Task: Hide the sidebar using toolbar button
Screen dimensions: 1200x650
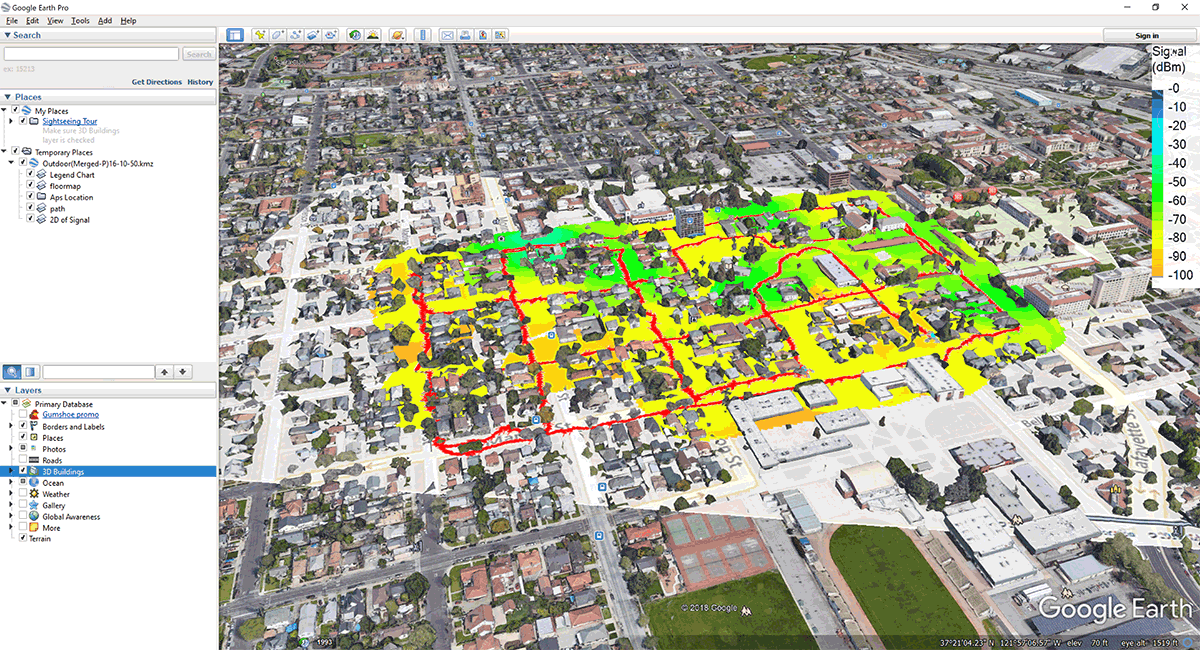Action: [x=235, y=35]
